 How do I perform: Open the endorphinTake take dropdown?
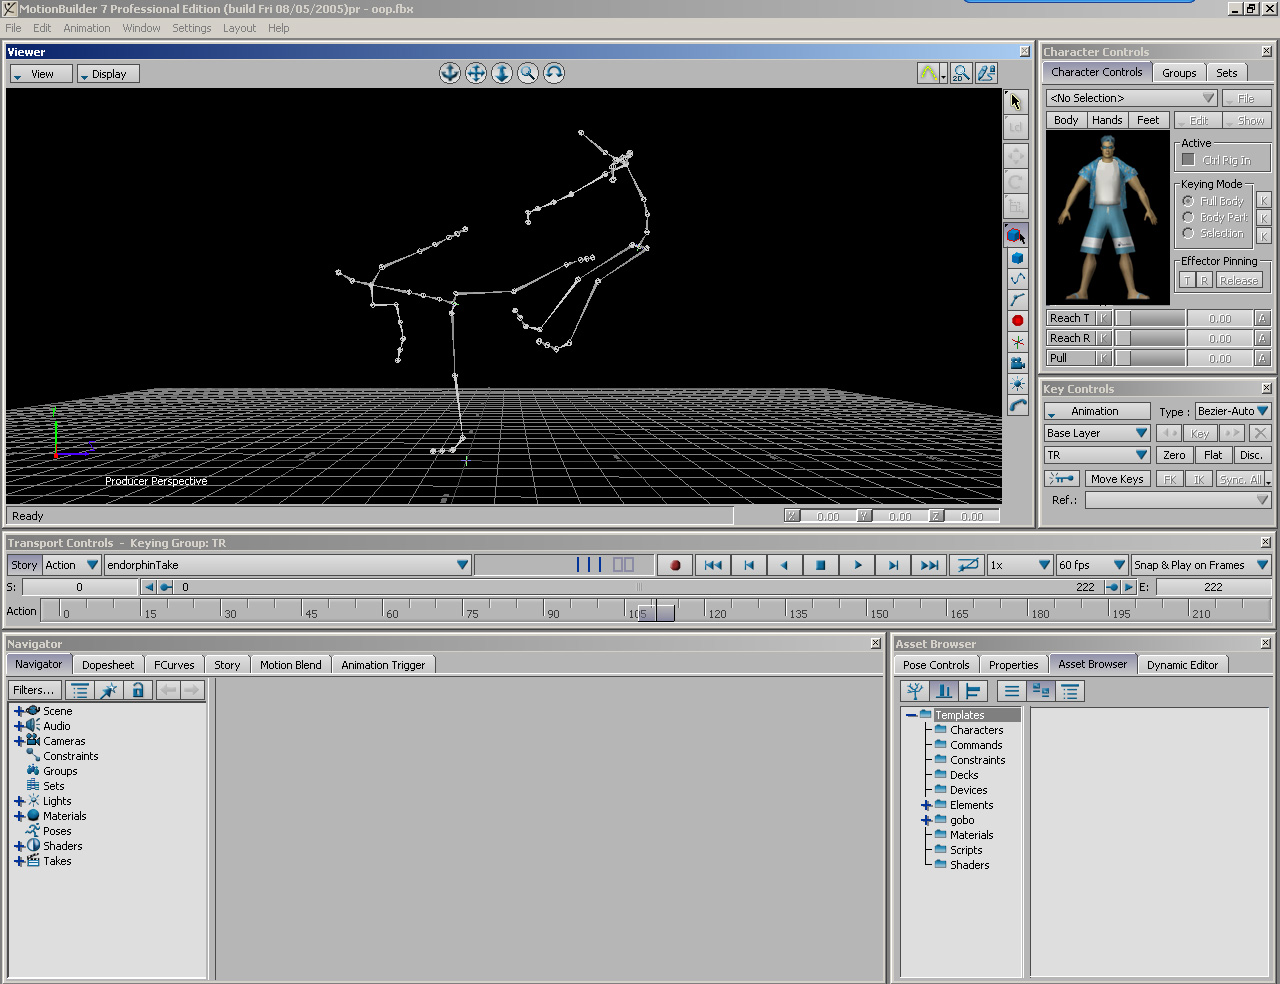pyautogui.click(x=288, y=565)
